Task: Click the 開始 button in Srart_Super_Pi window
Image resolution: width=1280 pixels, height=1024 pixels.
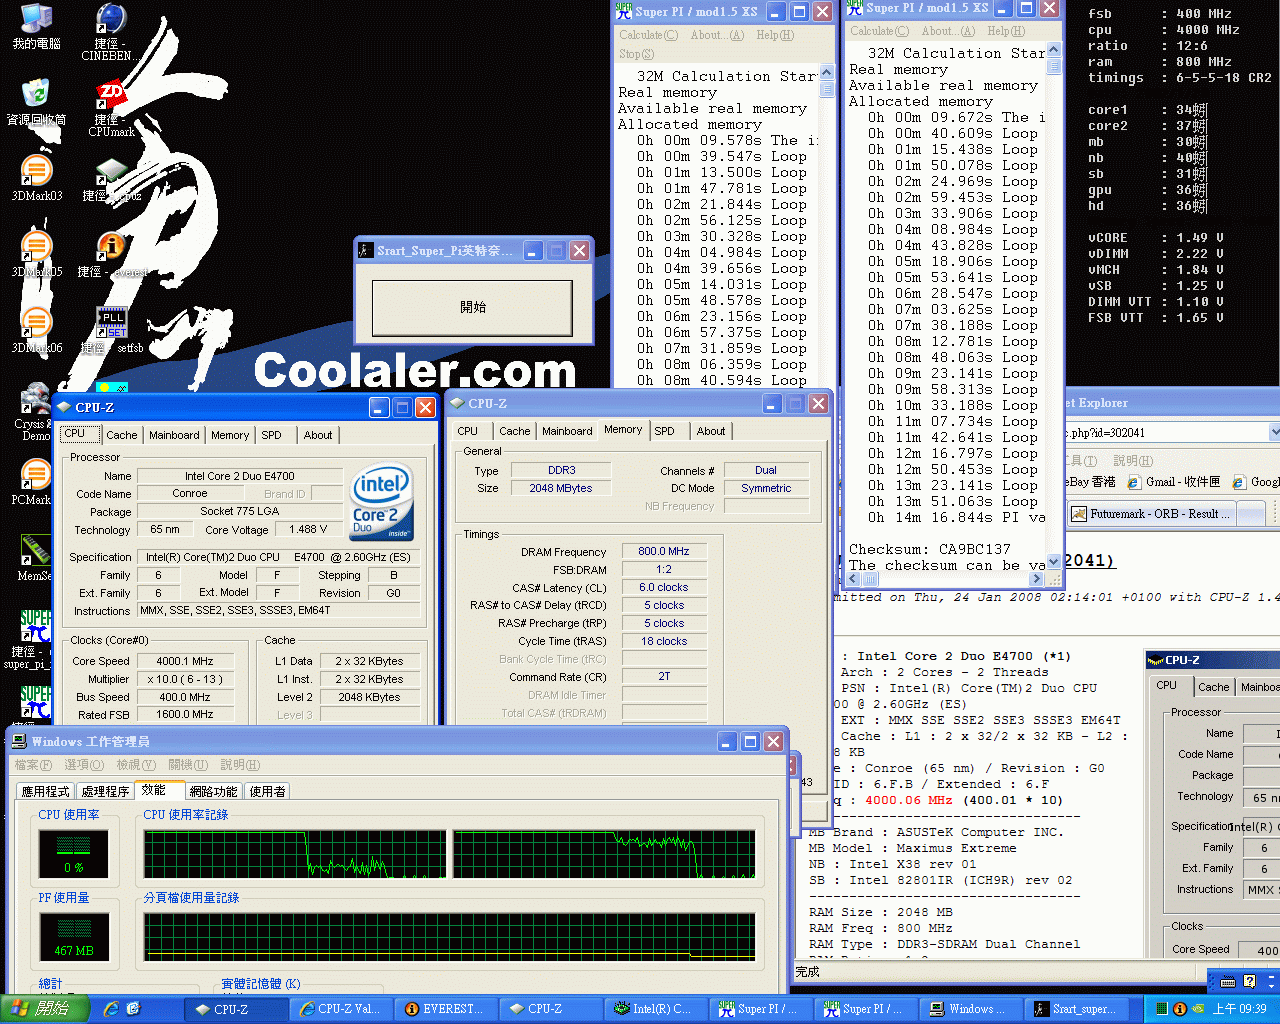Action: pos(472,307)
